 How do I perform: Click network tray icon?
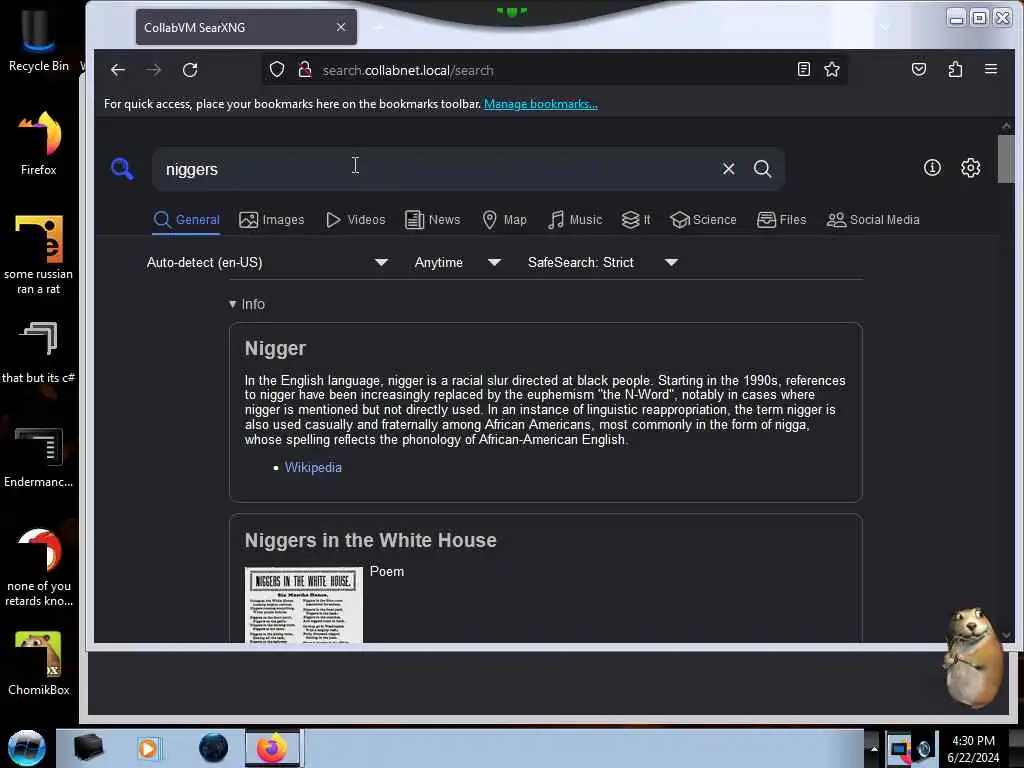click(900, 749)
